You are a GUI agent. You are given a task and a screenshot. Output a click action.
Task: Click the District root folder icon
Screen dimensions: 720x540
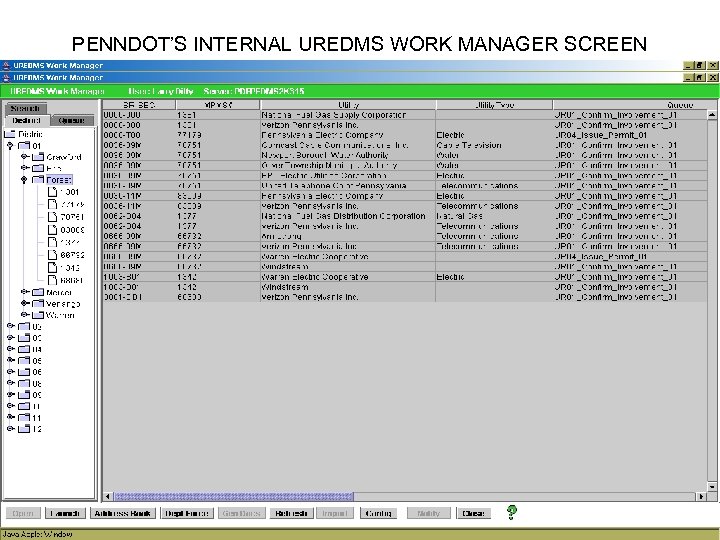(10, 134)
